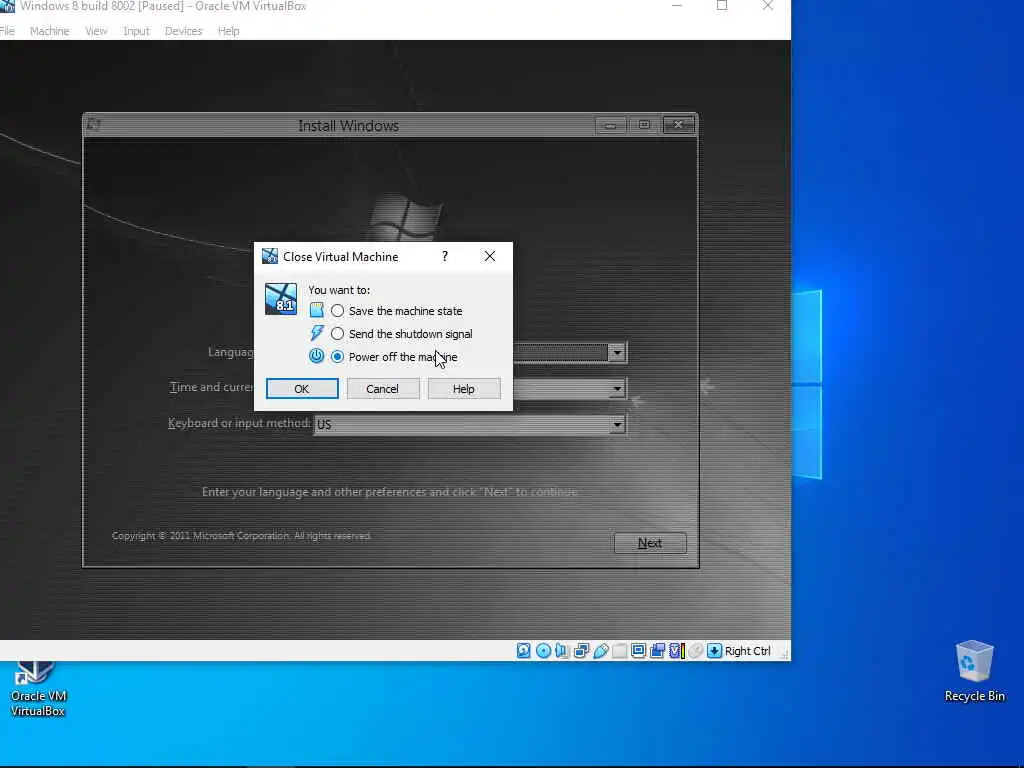Click the Install Windows title bar icon

94,124
